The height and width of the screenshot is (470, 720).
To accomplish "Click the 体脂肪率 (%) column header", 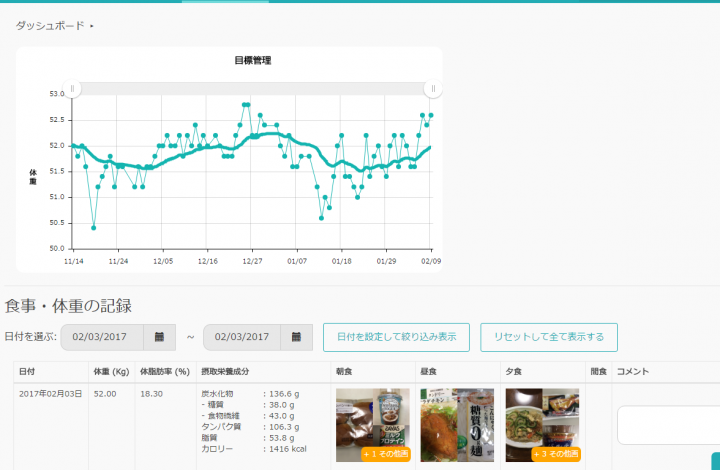I will point(165,372).
